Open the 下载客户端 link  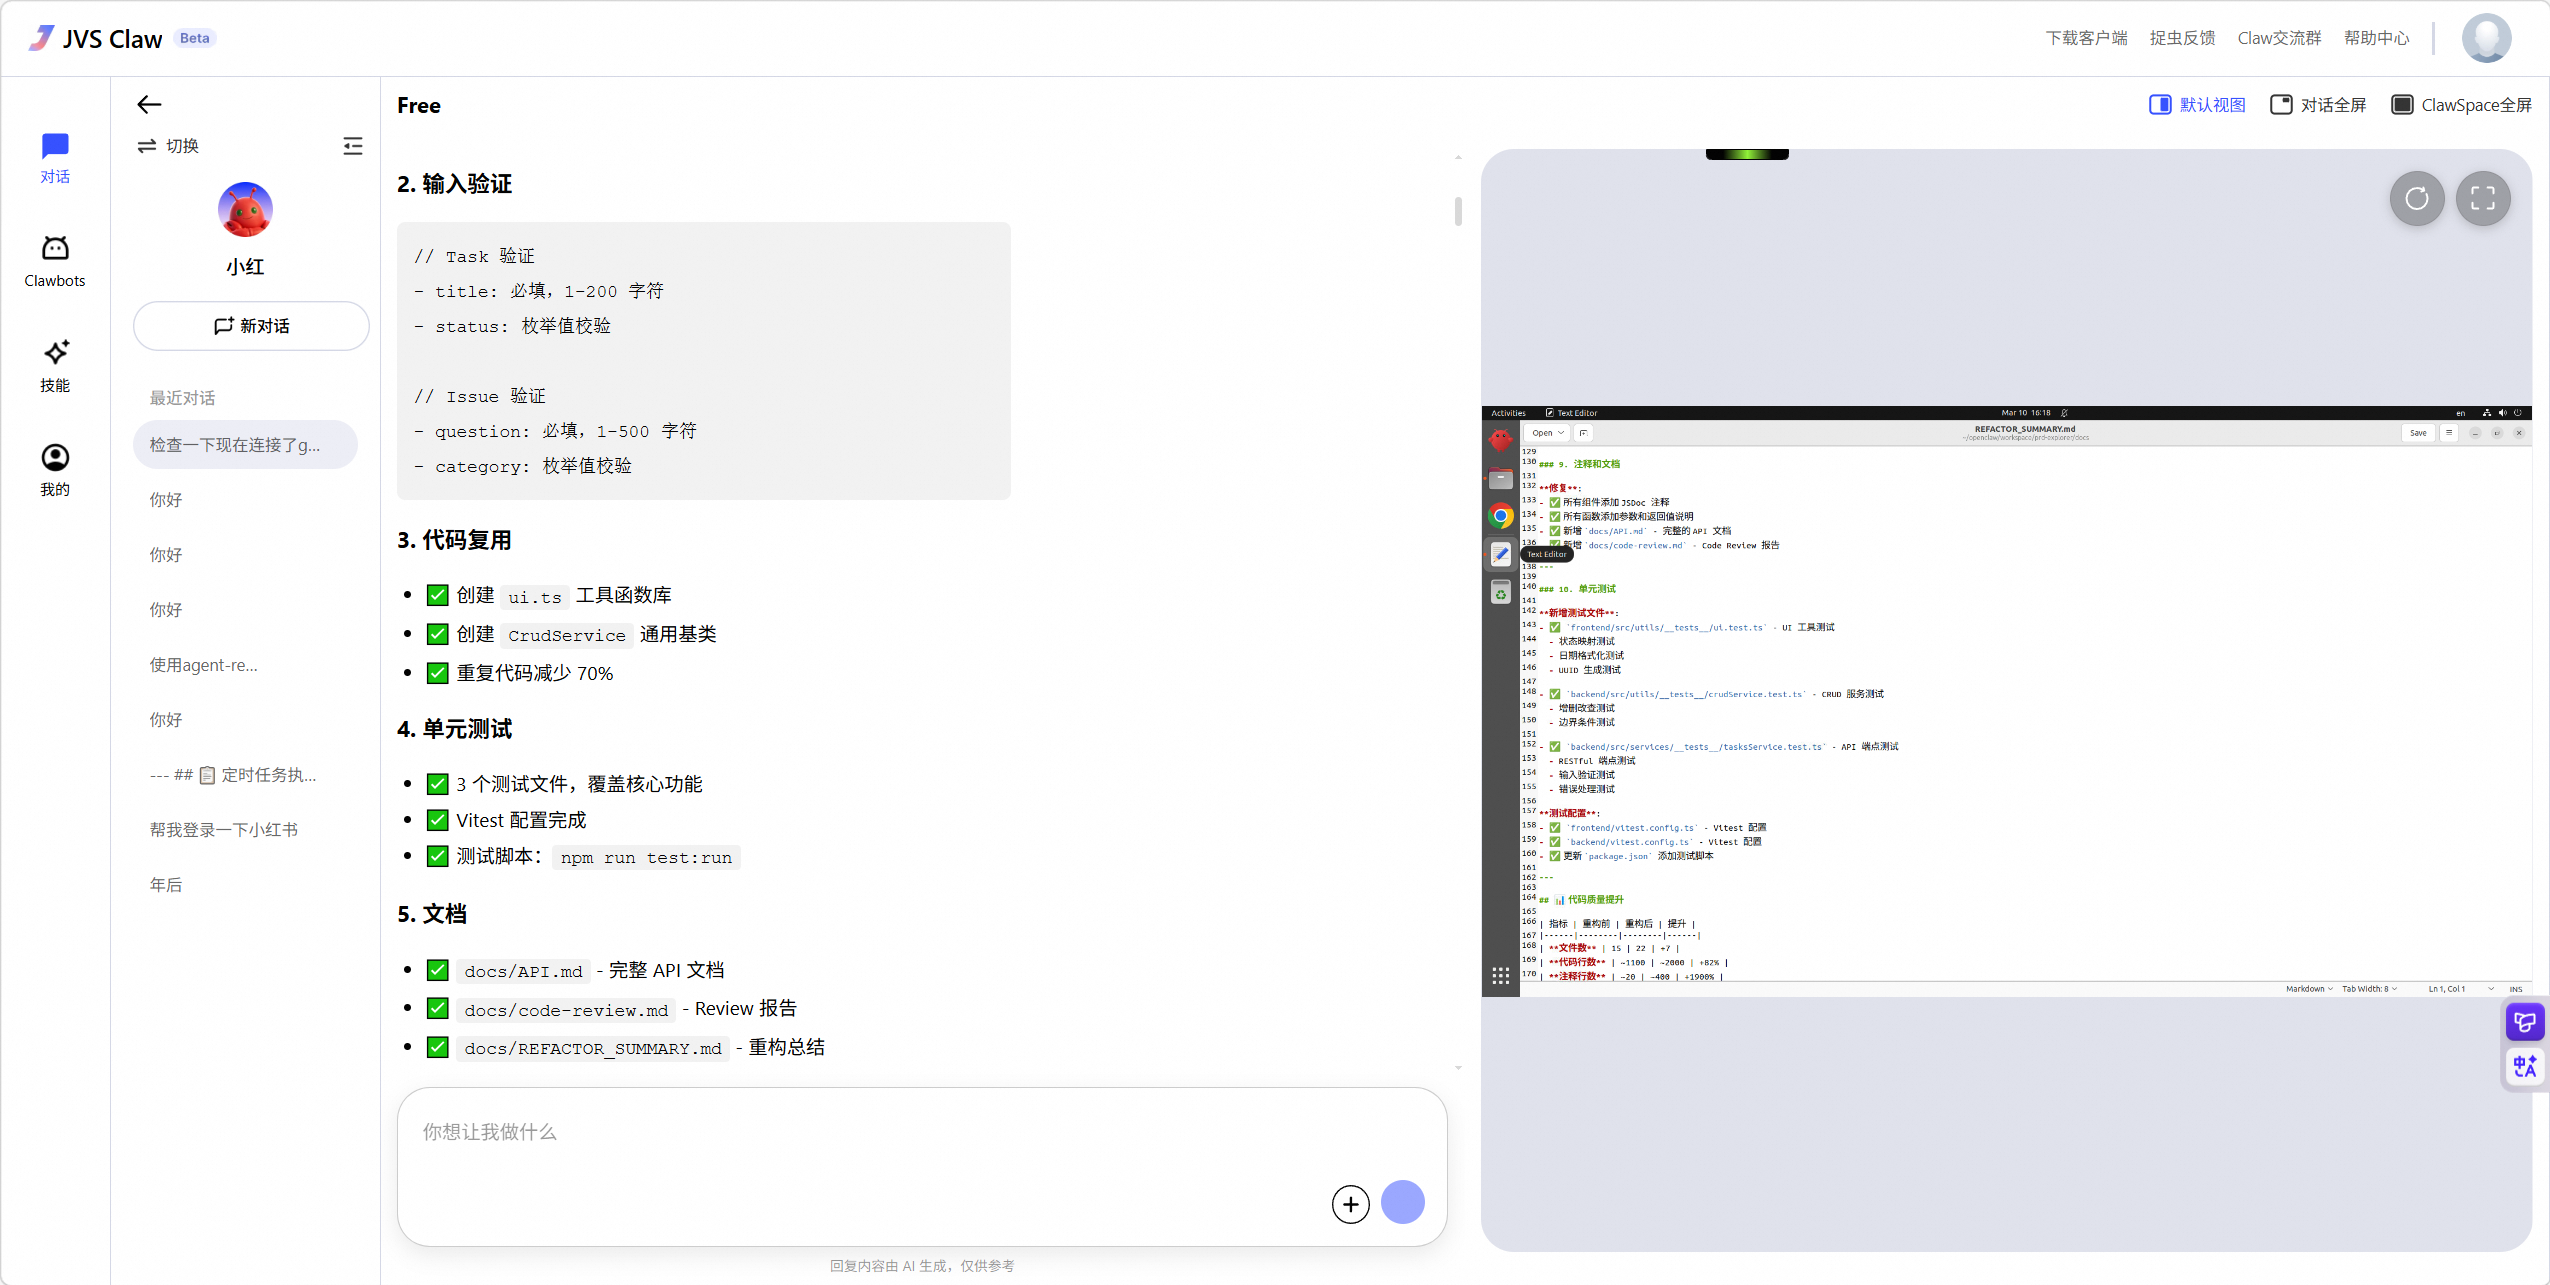2086,37
